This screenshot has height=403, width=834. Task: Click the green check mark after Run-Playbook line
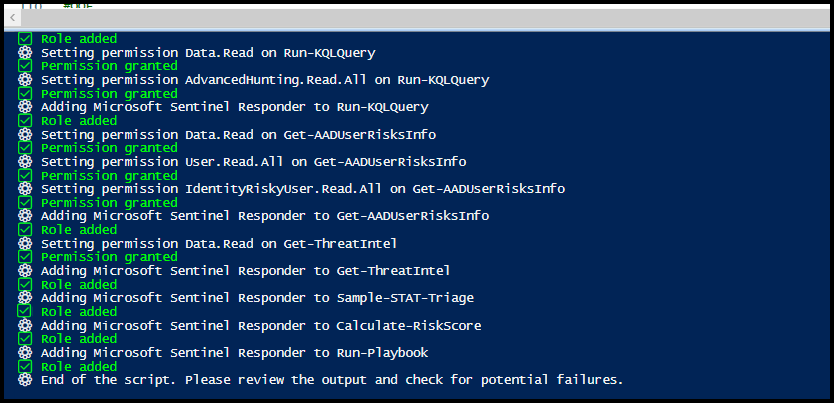coord(25,366)
